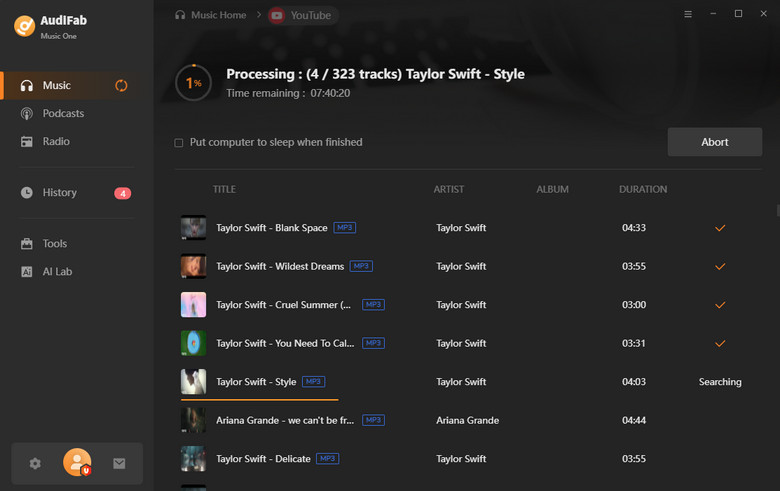Viewport: 780px width, 491px height.
Task: Open History with 4 notifications
Action: [60, 193]
